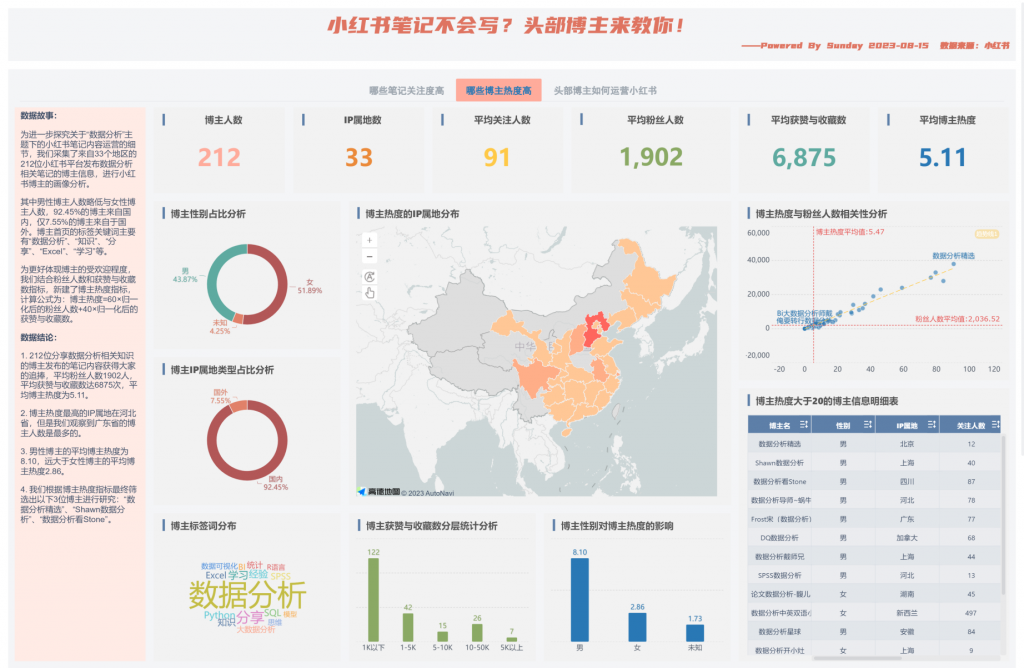Click the 国外 7.55% donut label
The width and height of the screenshot is (1024, 668).
point(220,396)
